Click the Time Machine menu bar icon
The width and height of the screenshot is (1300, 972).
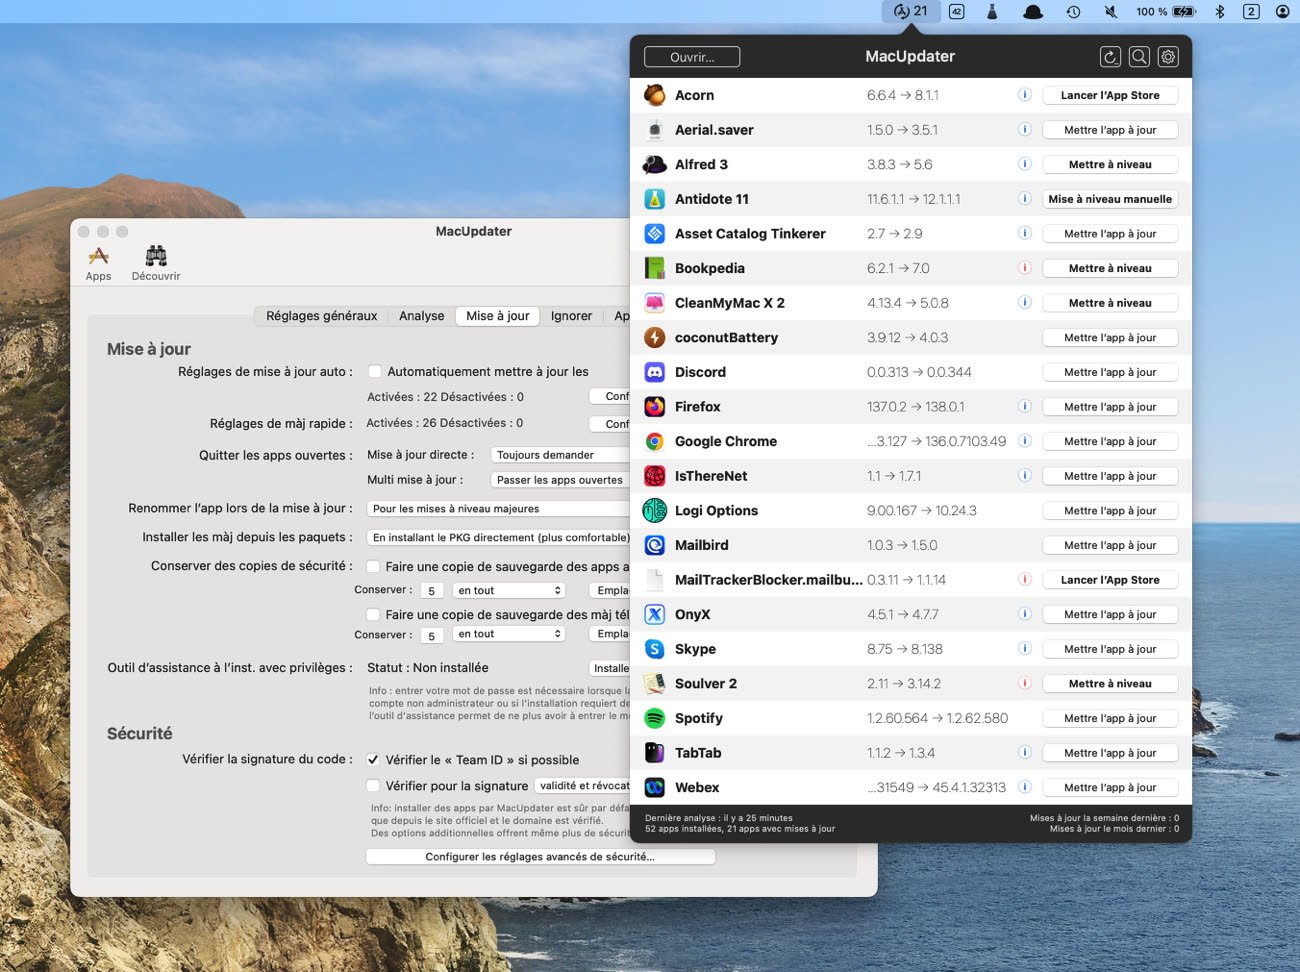[x=1073, y=11]
